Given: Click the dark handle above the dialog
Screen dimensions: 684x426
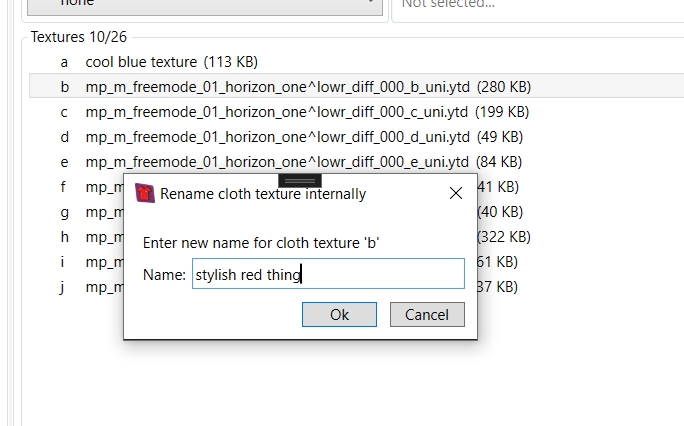Looking at the screenshot, I should (x=300, y=181).
